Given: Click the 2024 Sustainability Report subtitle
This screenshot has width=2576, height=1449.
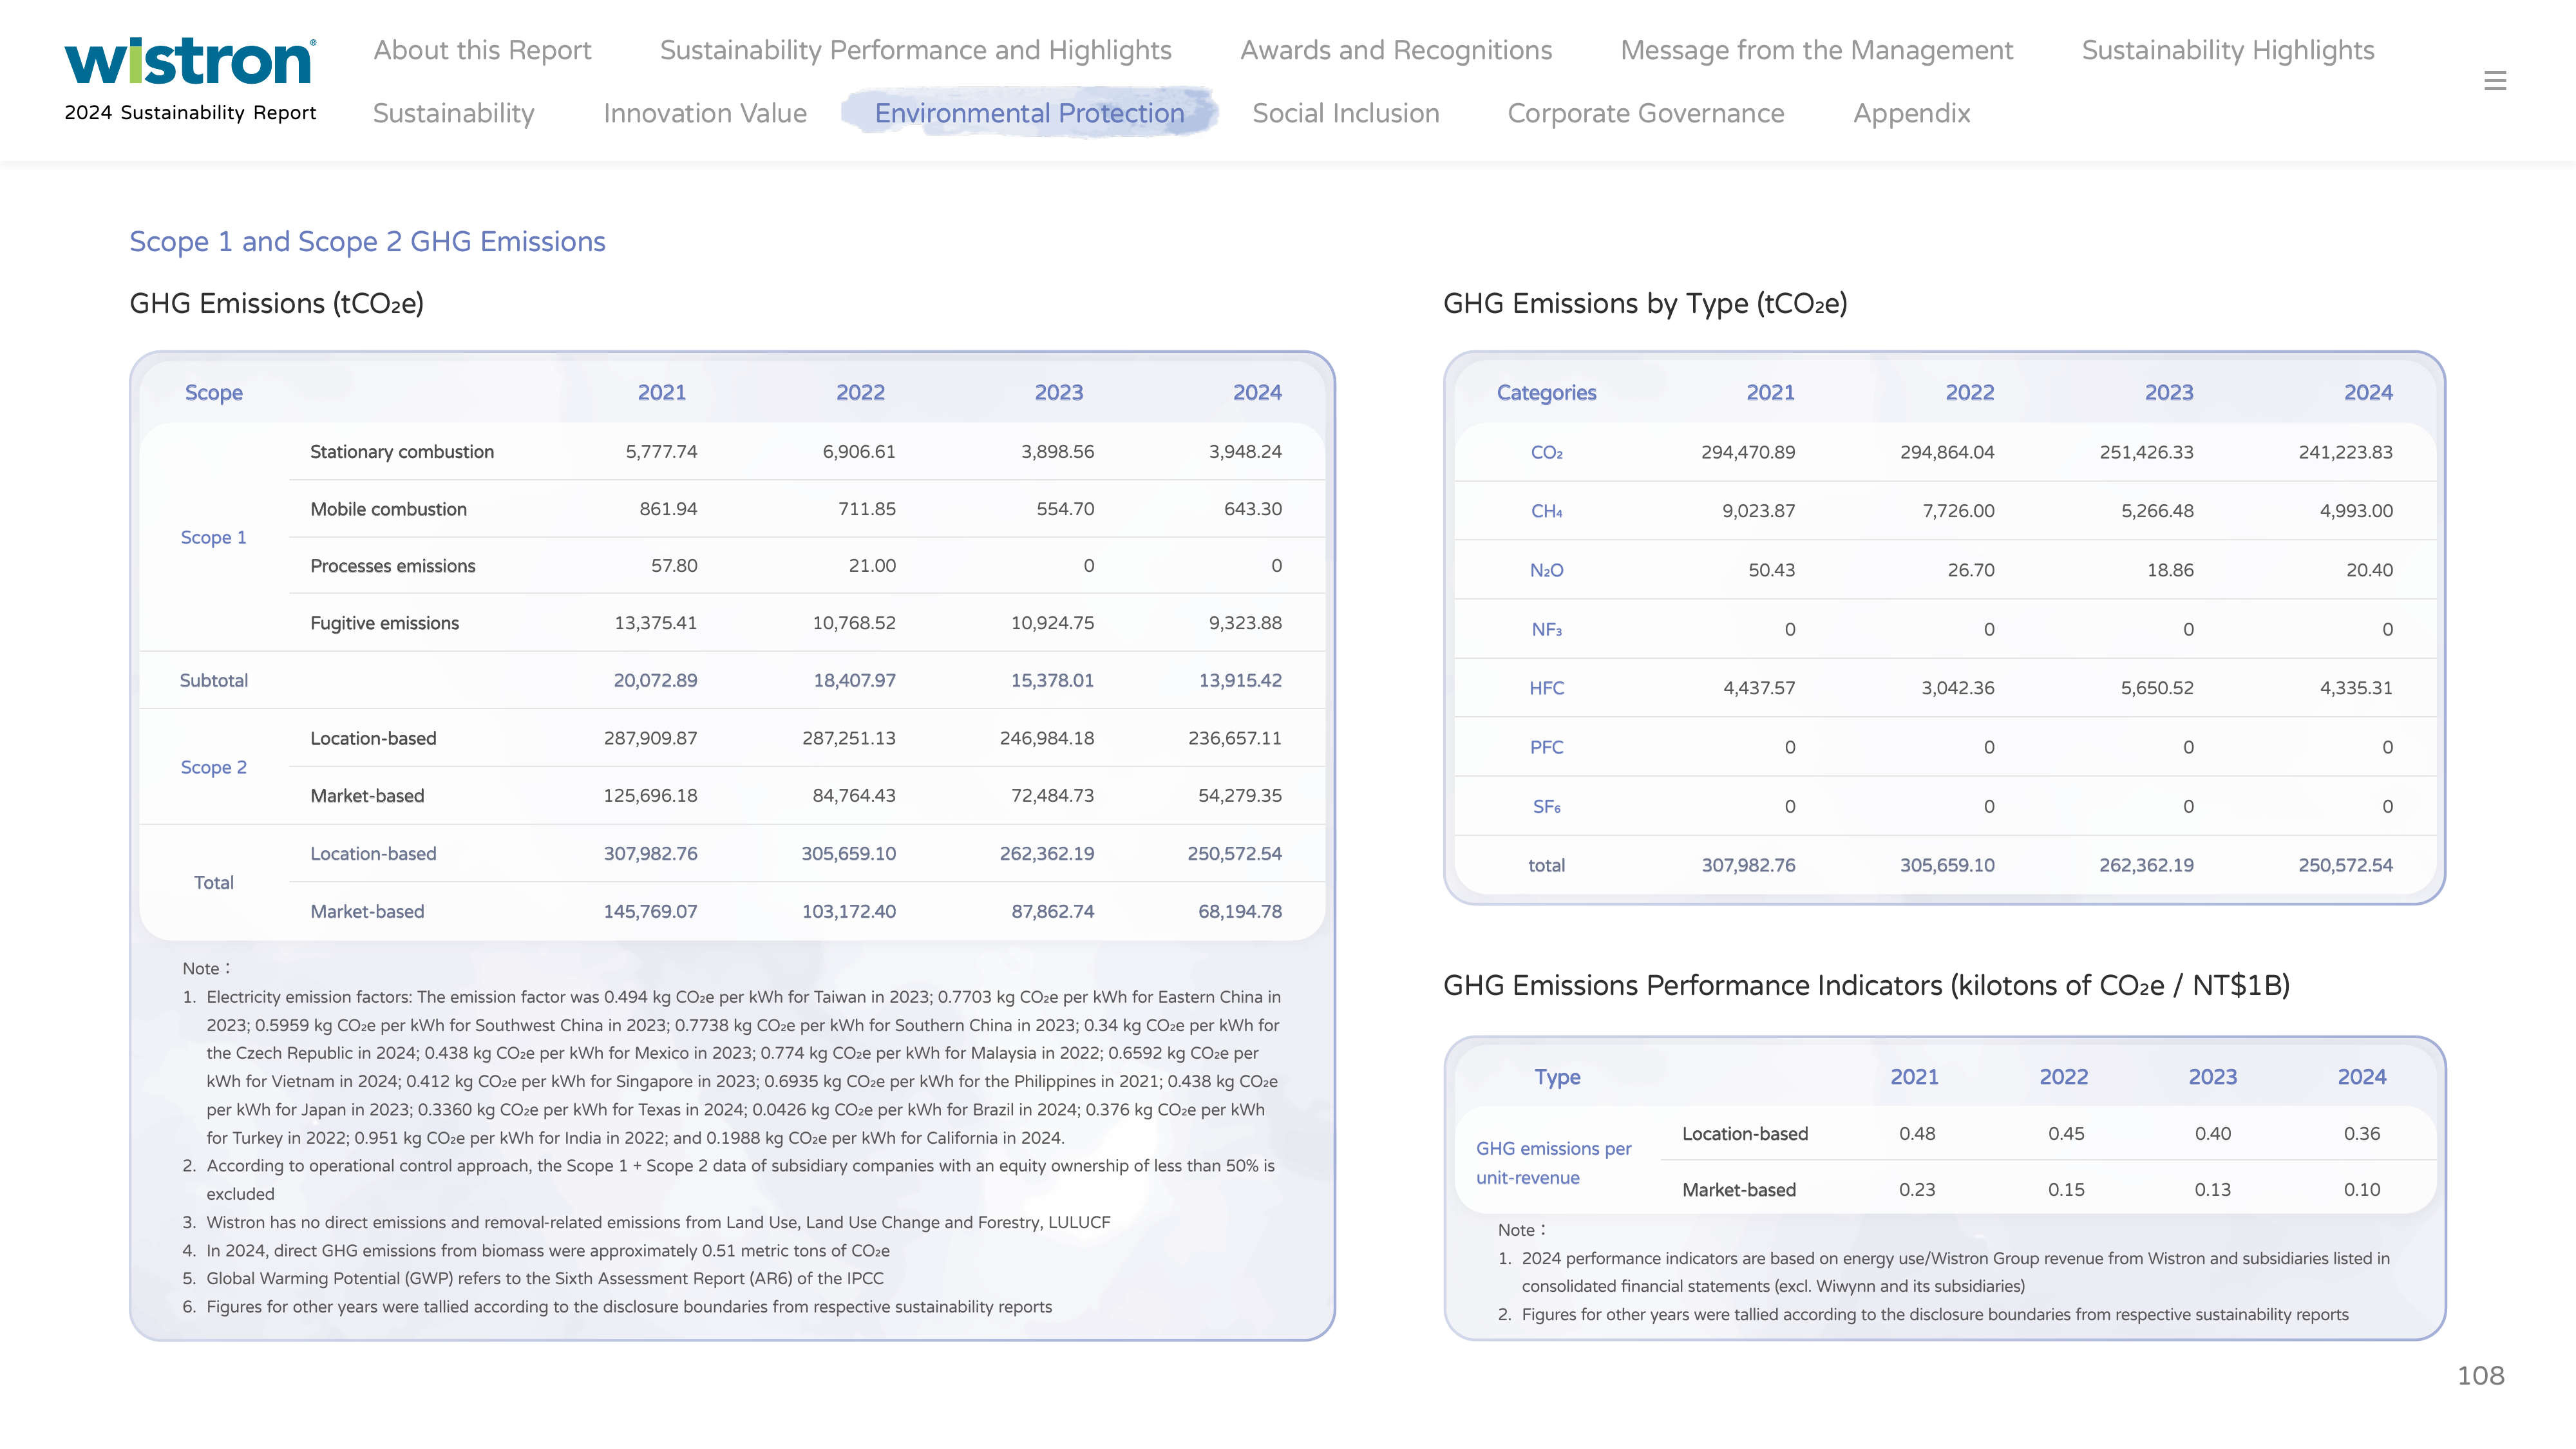Looking at the screenshot, I should [x=190, y=112].
